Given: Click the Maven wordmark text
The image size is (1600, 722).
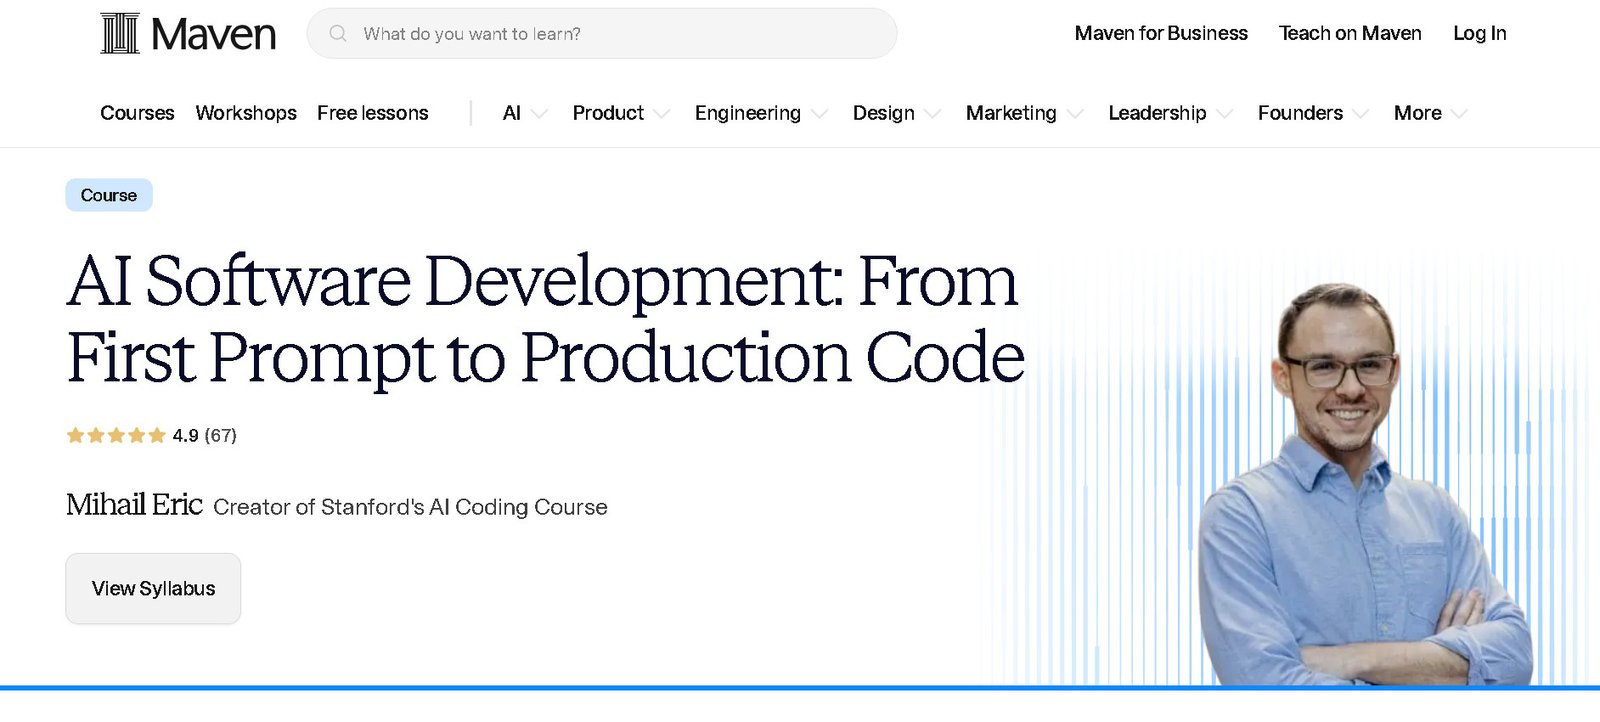Looking at the screenshot, I should click(213, 35).
